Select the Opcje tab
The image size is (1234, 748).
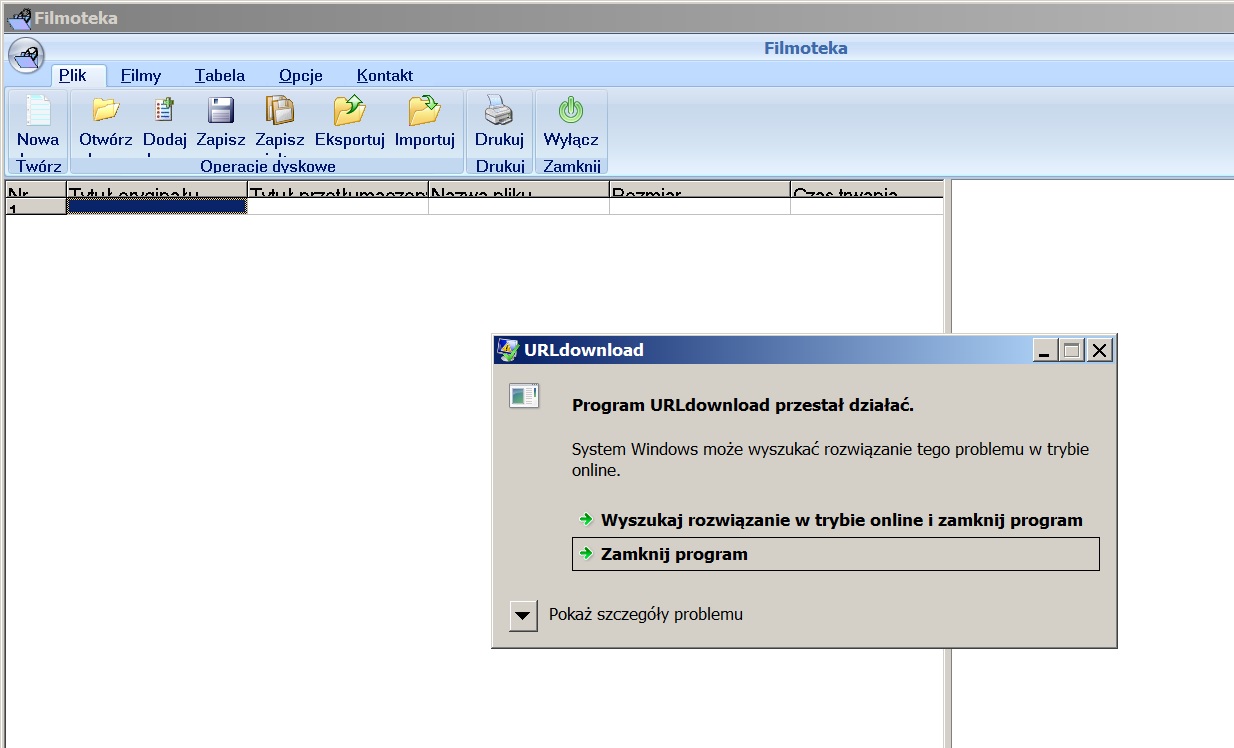(x=300, y=76)
